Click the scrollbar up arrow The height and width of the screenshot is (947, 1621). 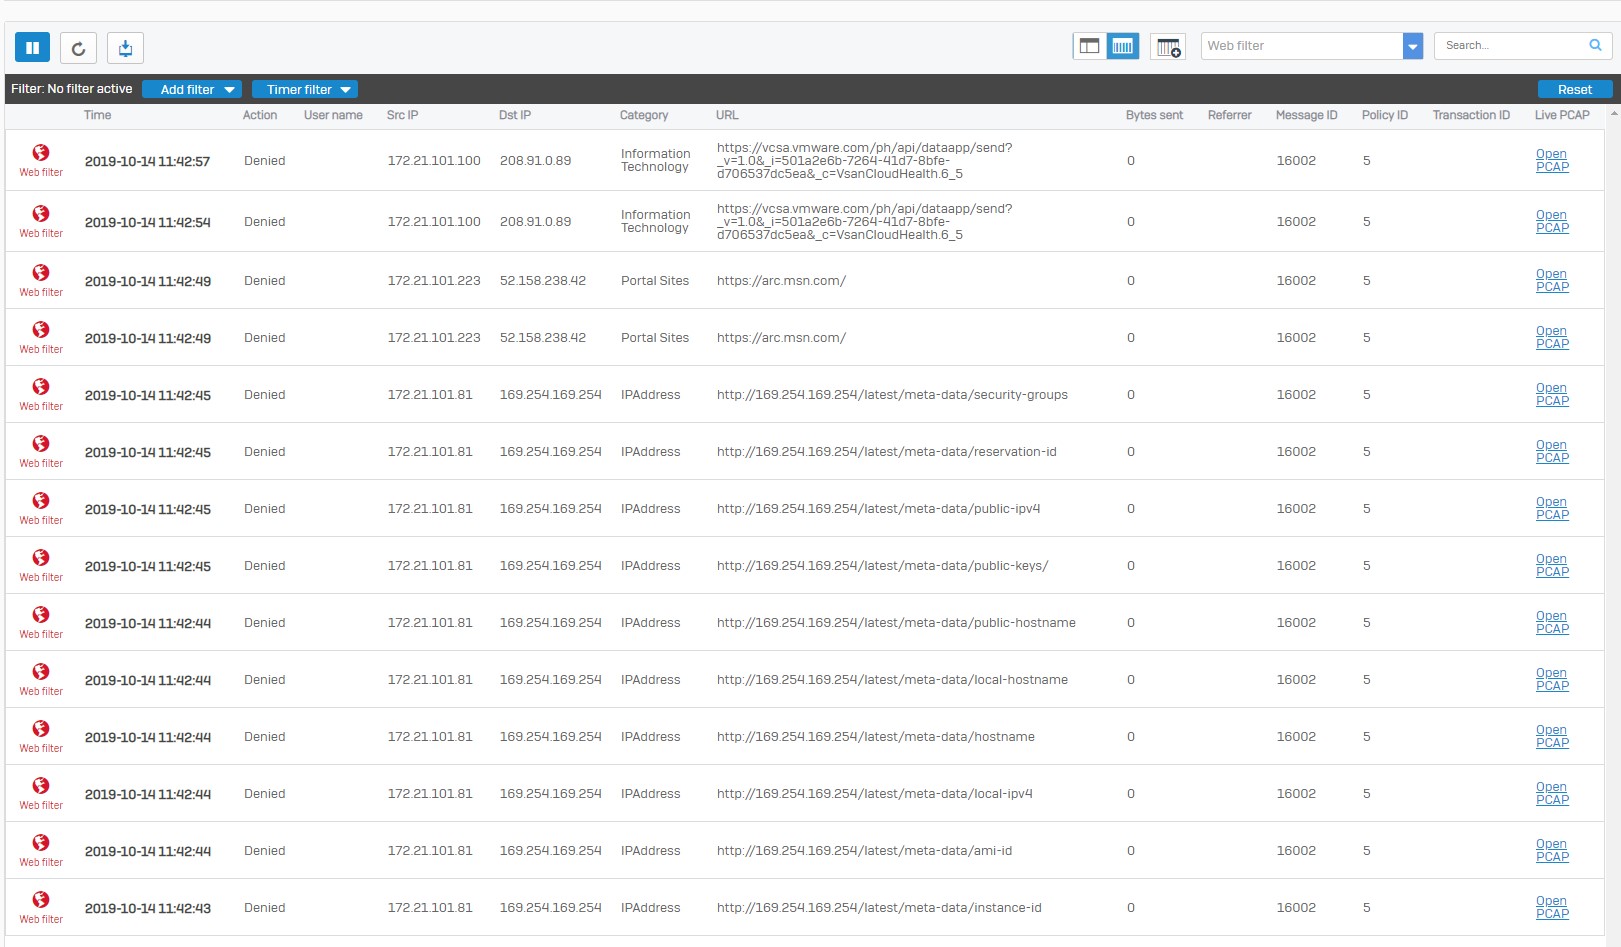(1613, 114)
